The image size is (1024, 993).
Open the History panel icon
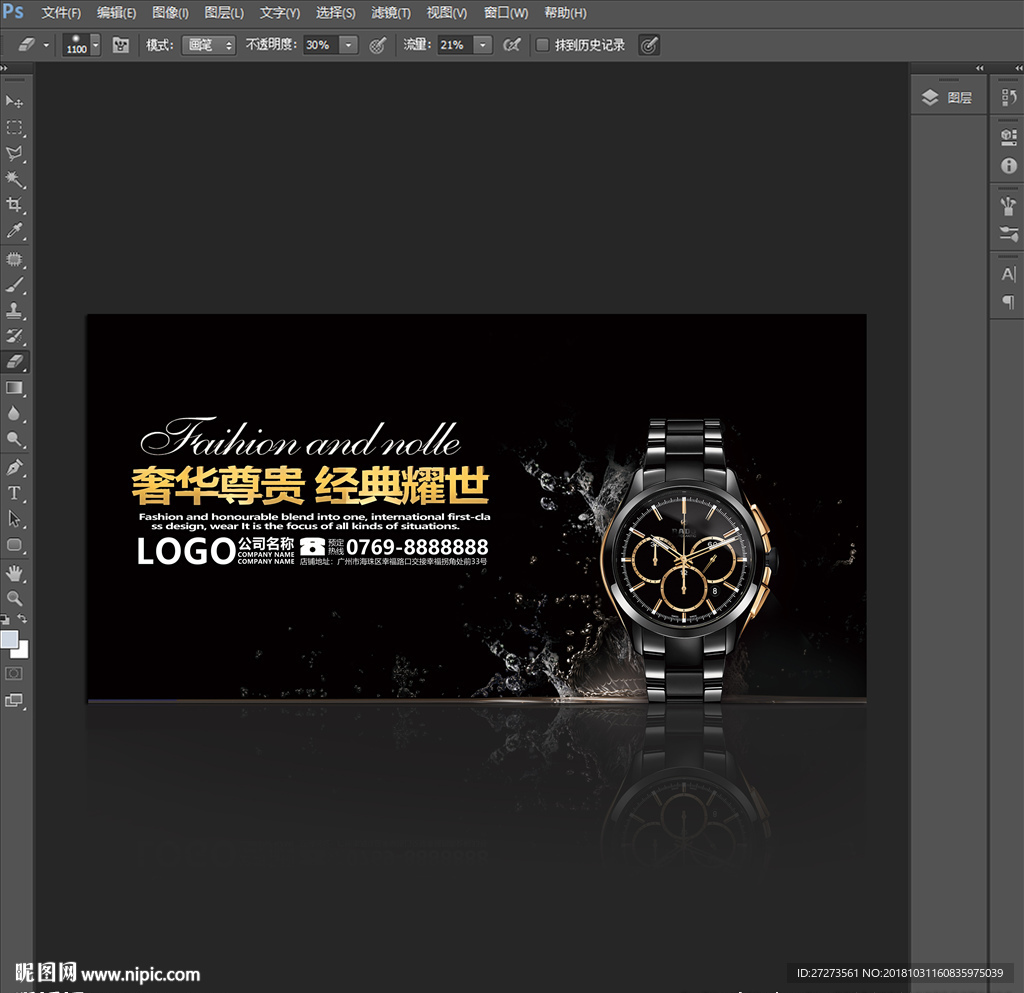pyautogui.click(x=1008, y=98)
